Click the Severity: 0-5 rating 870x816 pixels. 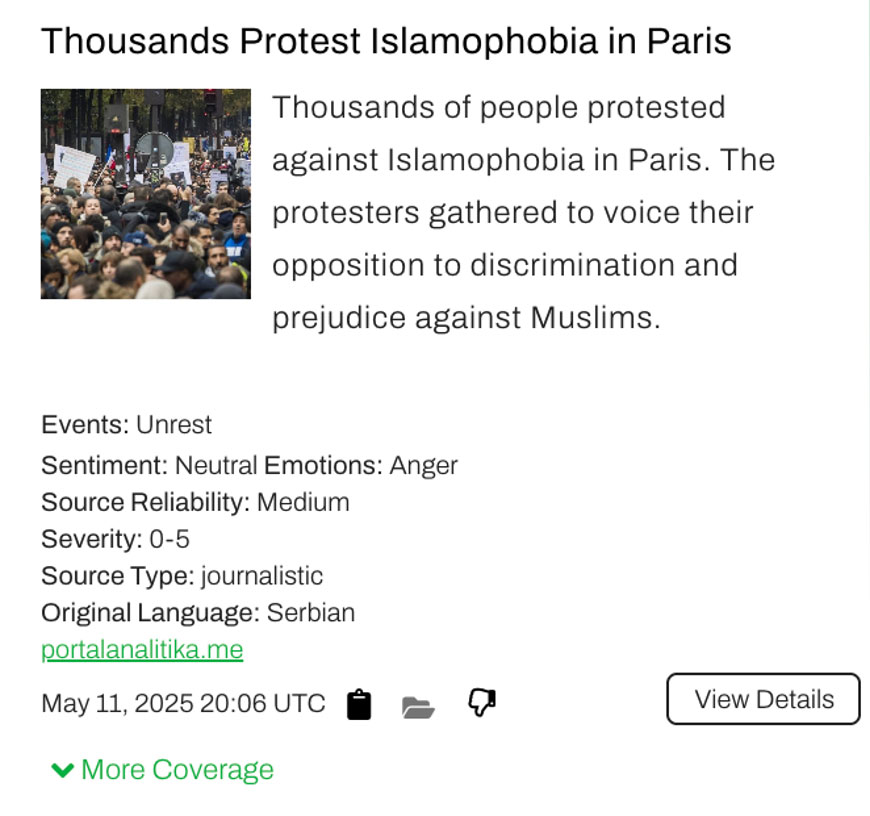[115, 539]
